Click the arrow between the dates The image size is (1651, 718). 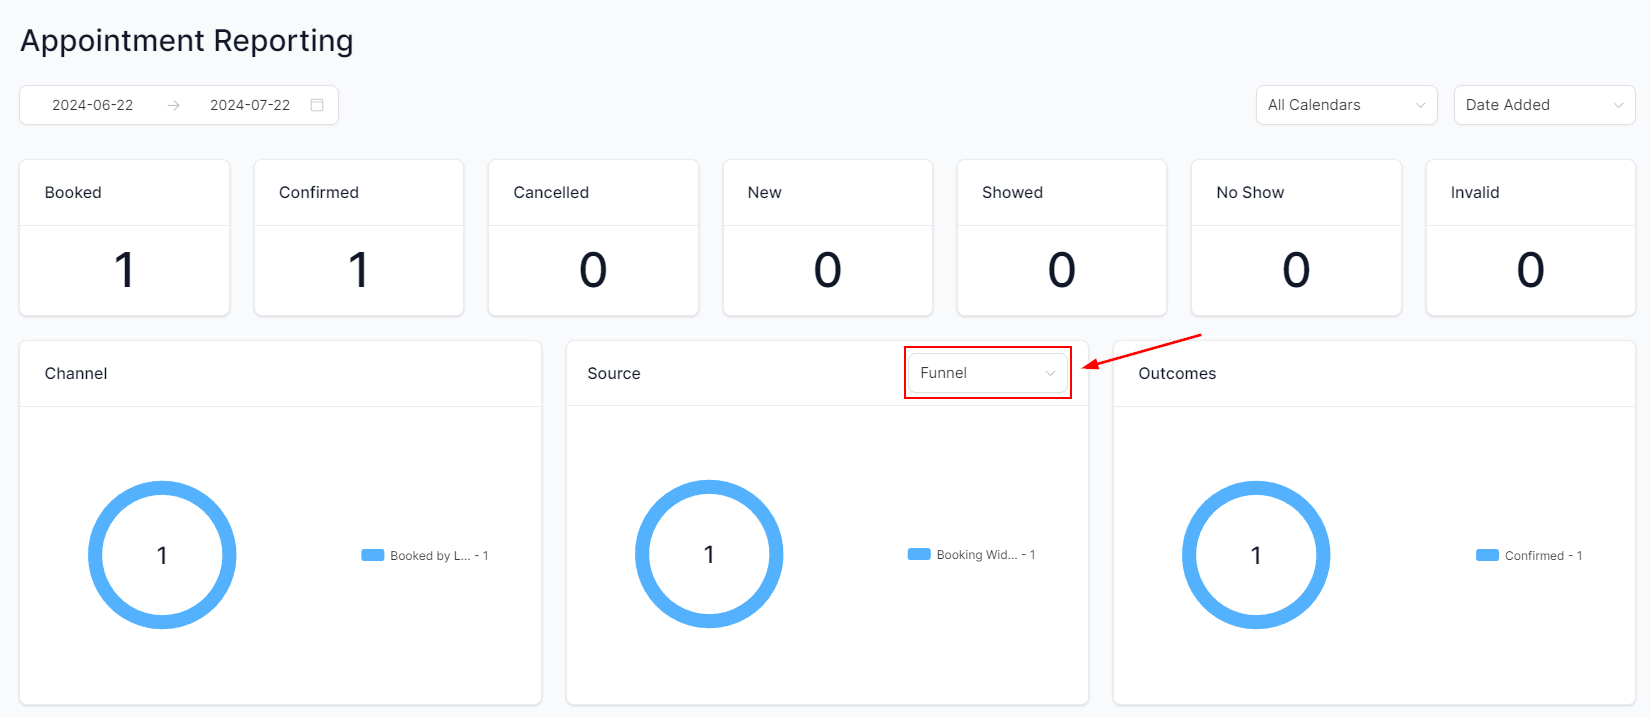coord(173,105)
